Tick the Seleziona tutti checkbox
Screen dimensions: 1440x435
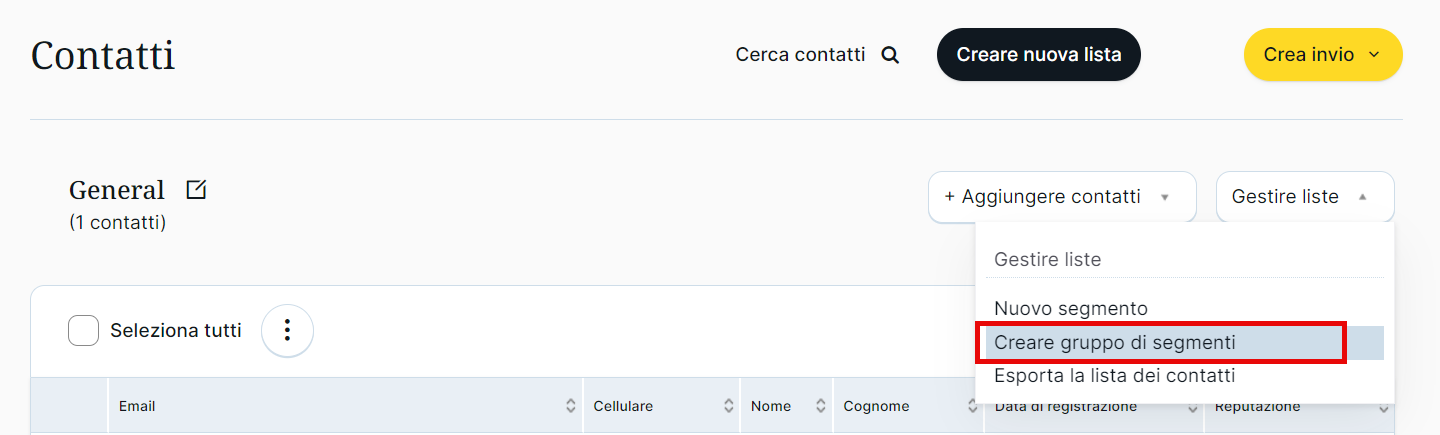pos(84,330)
